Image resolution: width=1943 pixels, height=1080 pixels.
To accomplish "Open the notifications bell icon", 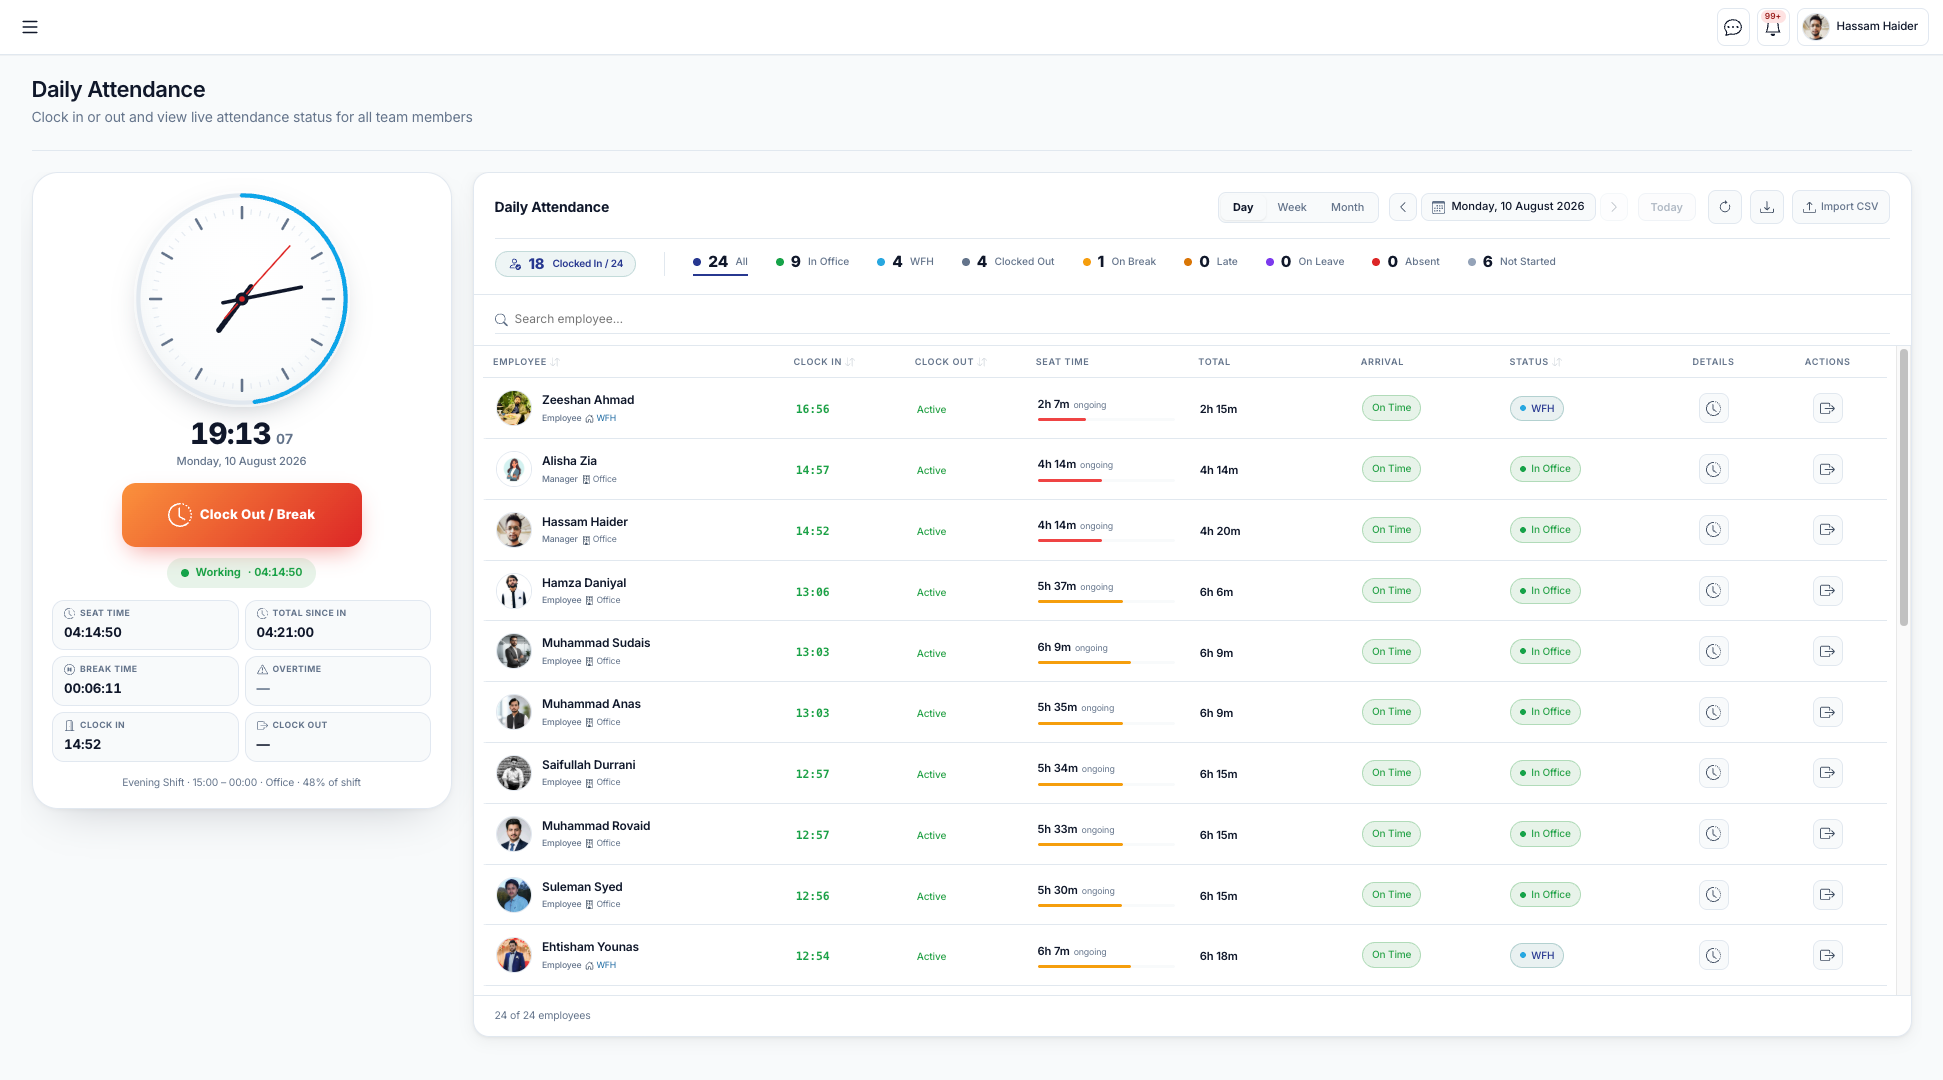I will click(x=1773, y=27).
